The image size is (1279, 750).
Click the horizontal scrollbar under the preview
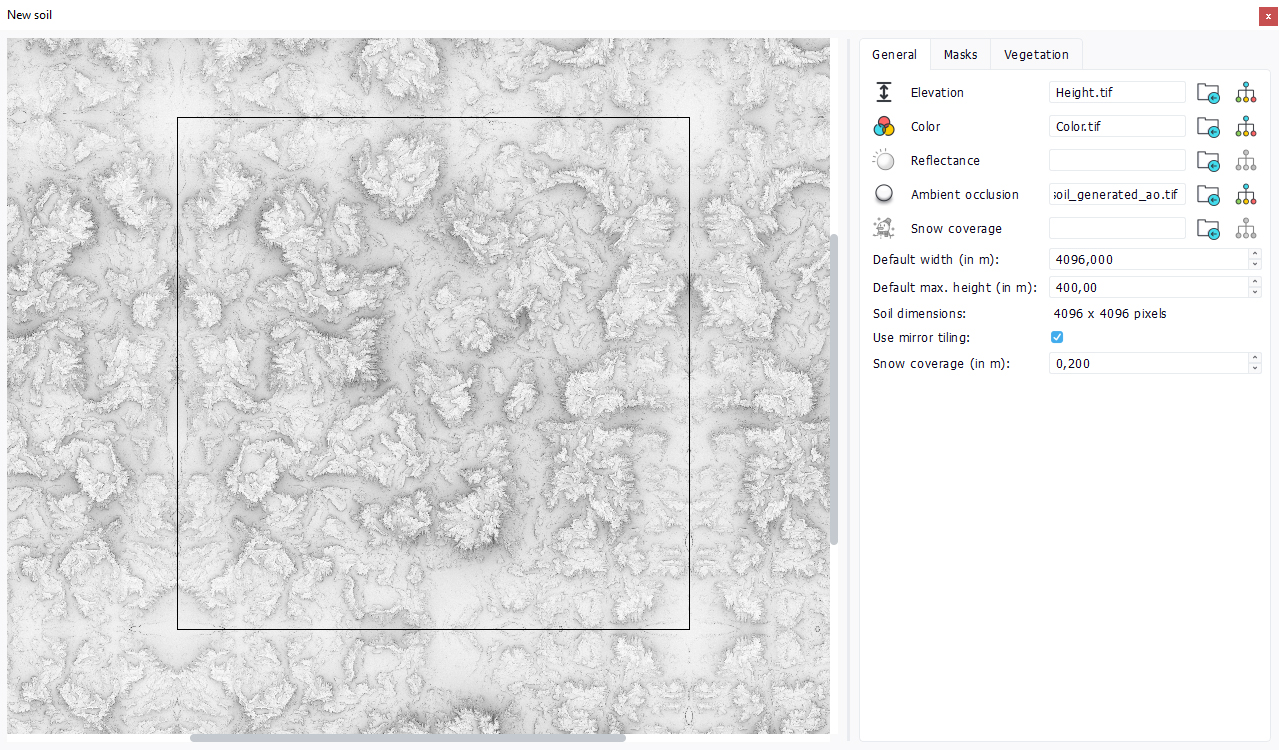click(407, 738)
